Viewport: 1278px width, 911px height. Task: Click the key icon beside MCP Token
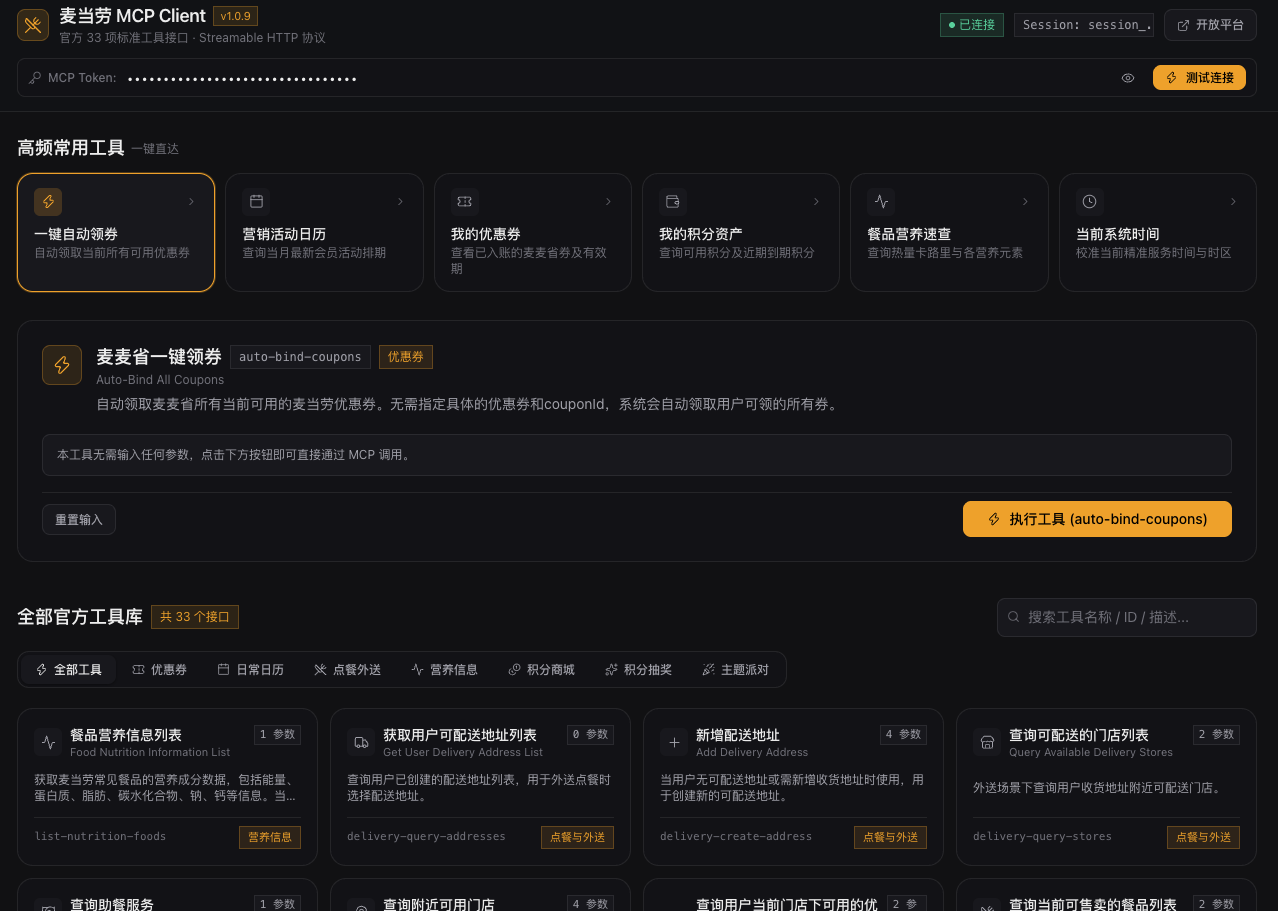[x=35, y=78]
